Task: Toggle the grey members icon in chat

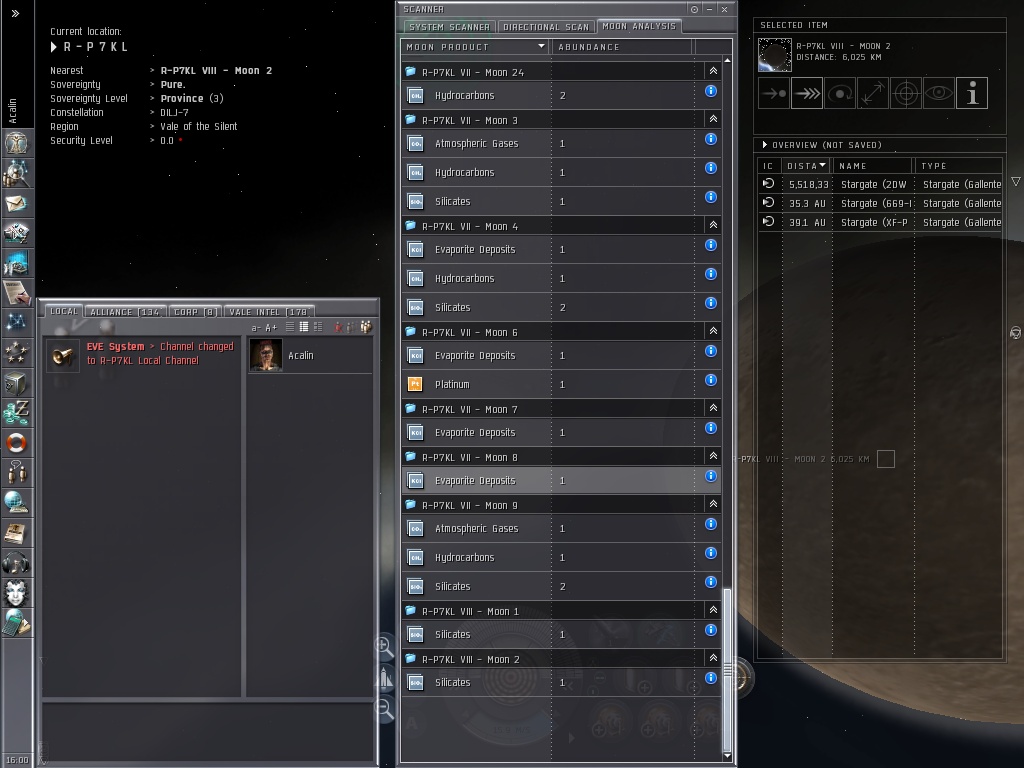Action: point(350,327)
